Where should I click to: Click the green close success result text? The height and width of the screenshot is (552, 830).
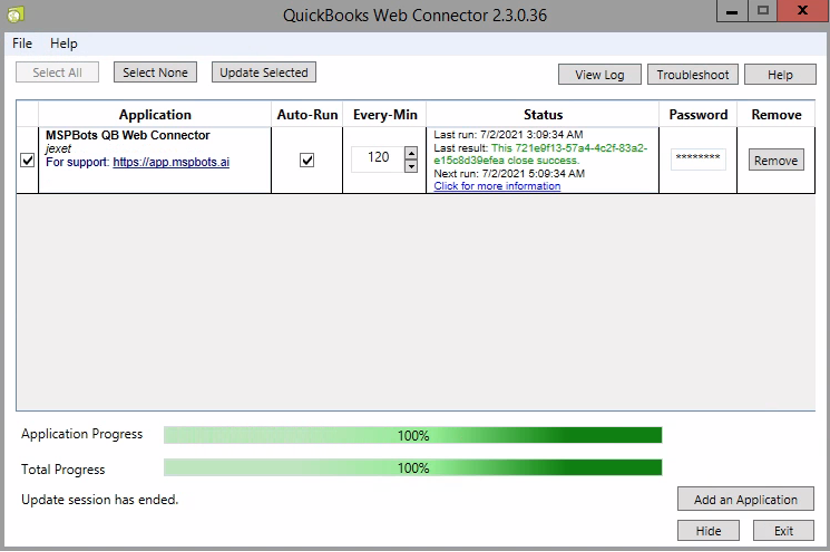pyautogui.click(x=540, y=154)
